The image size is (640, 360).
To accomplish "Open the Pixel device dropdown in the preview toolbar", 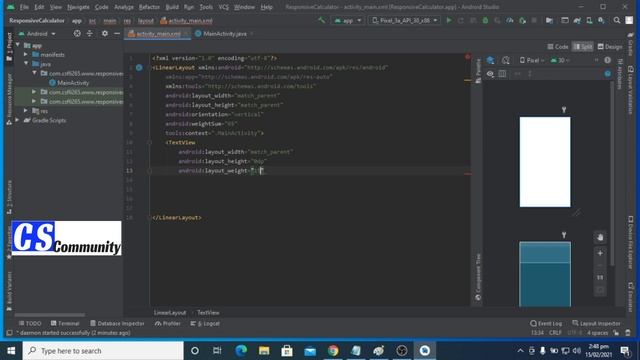I will pos(532,60).
